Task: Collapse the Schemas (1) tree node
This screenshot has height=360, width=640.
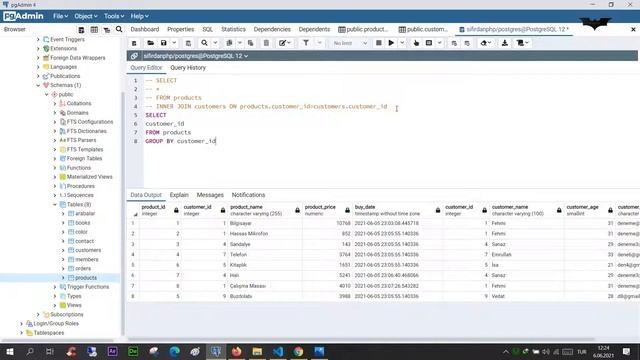Action: (38, 85)
